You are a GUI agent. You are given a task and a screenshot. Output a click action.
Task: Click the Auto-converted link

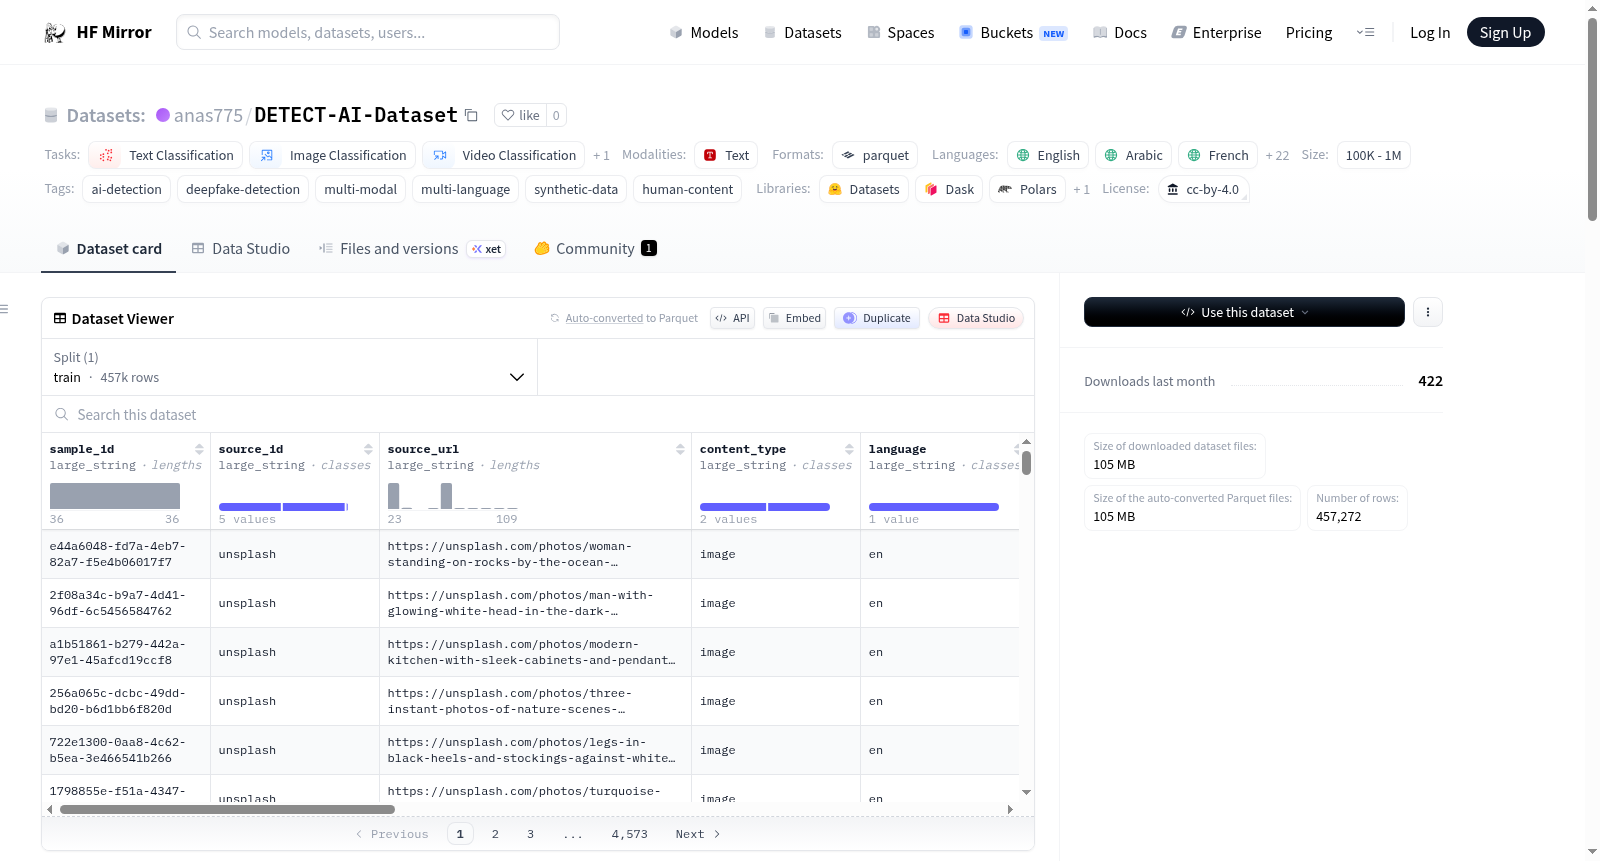tap(604, 318)
